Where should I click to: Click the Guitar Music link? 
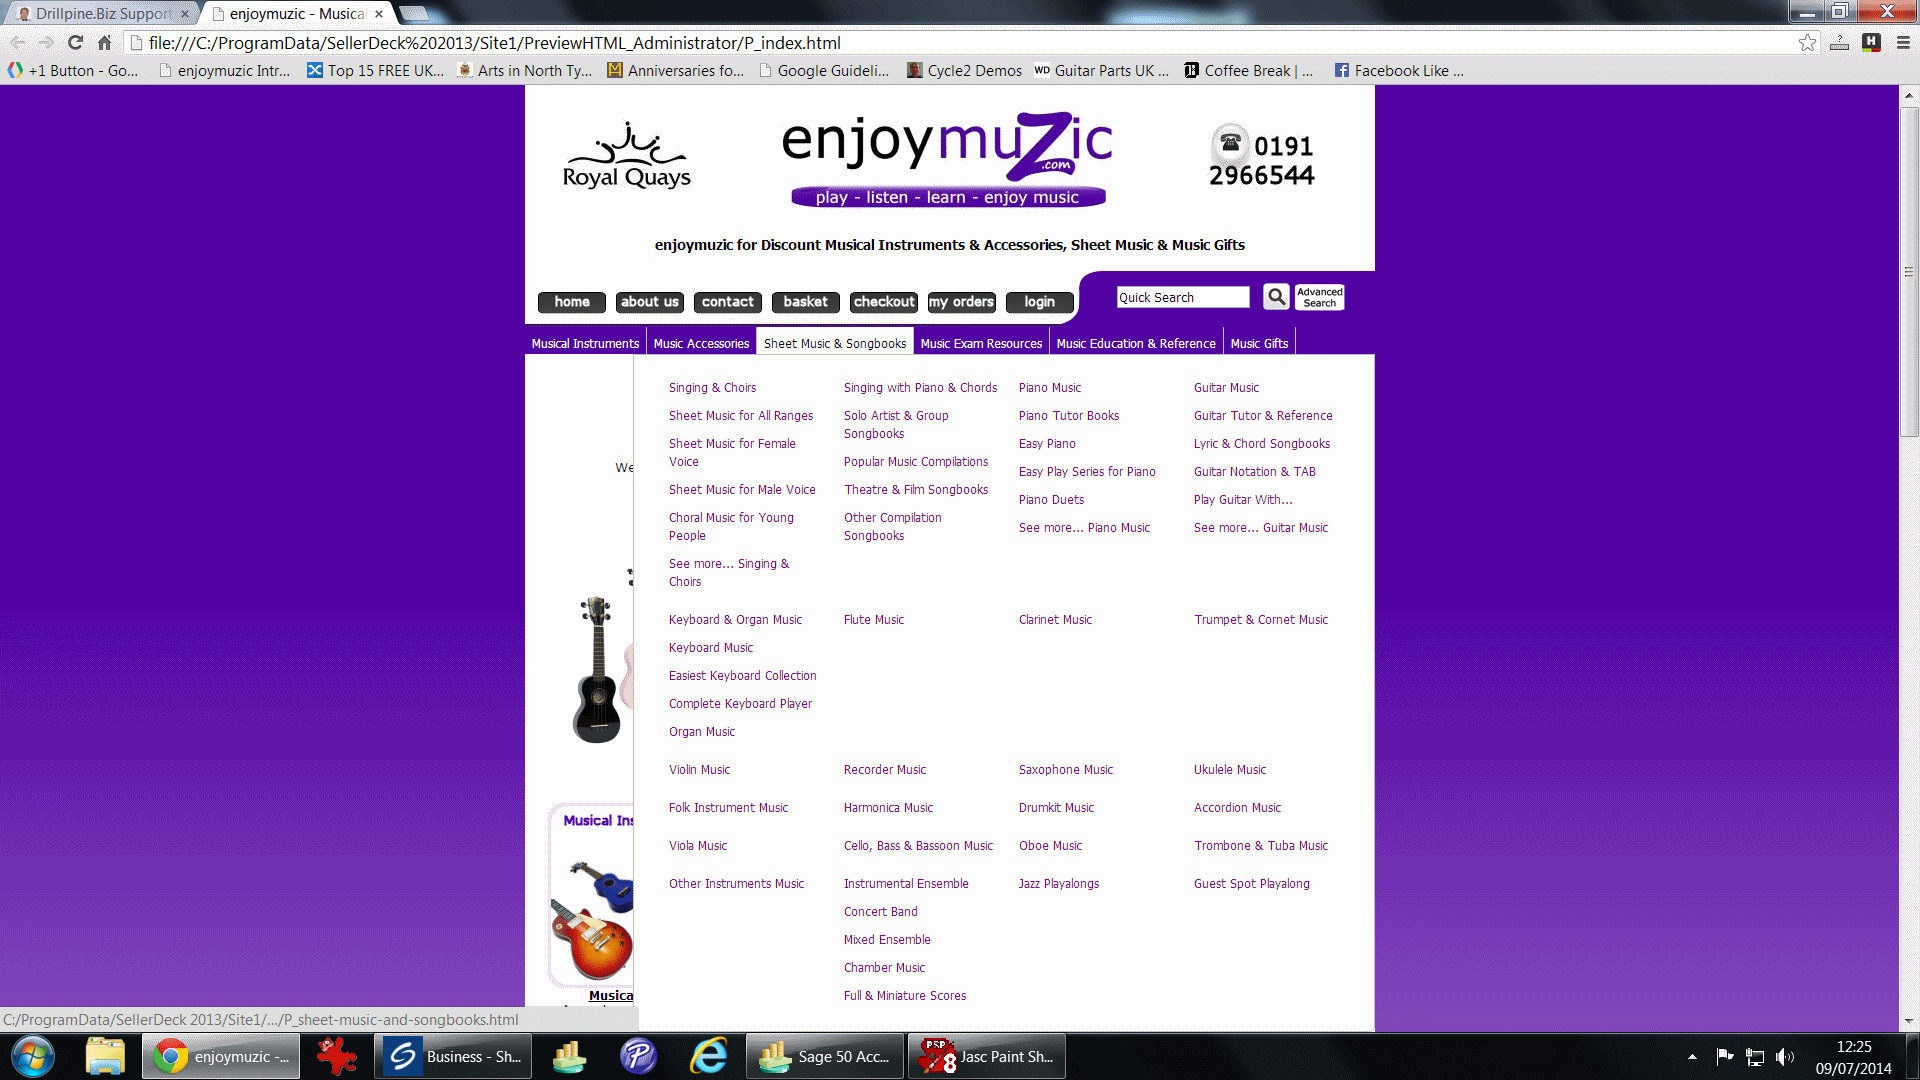(1226, 386)
